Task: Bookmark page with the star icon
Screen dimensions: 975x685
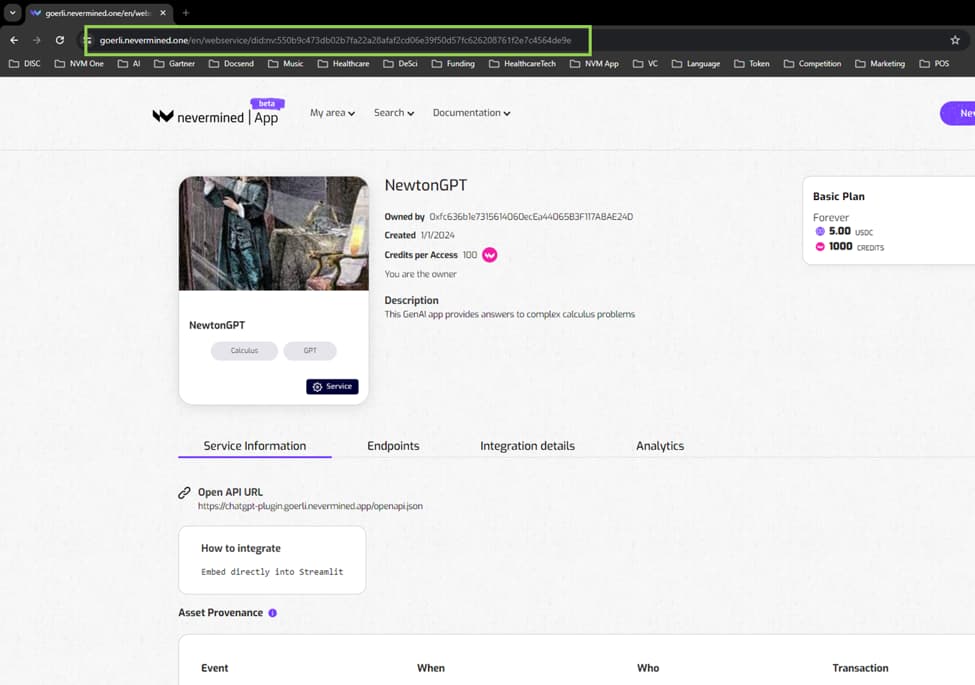Action: tap(955, 40)
